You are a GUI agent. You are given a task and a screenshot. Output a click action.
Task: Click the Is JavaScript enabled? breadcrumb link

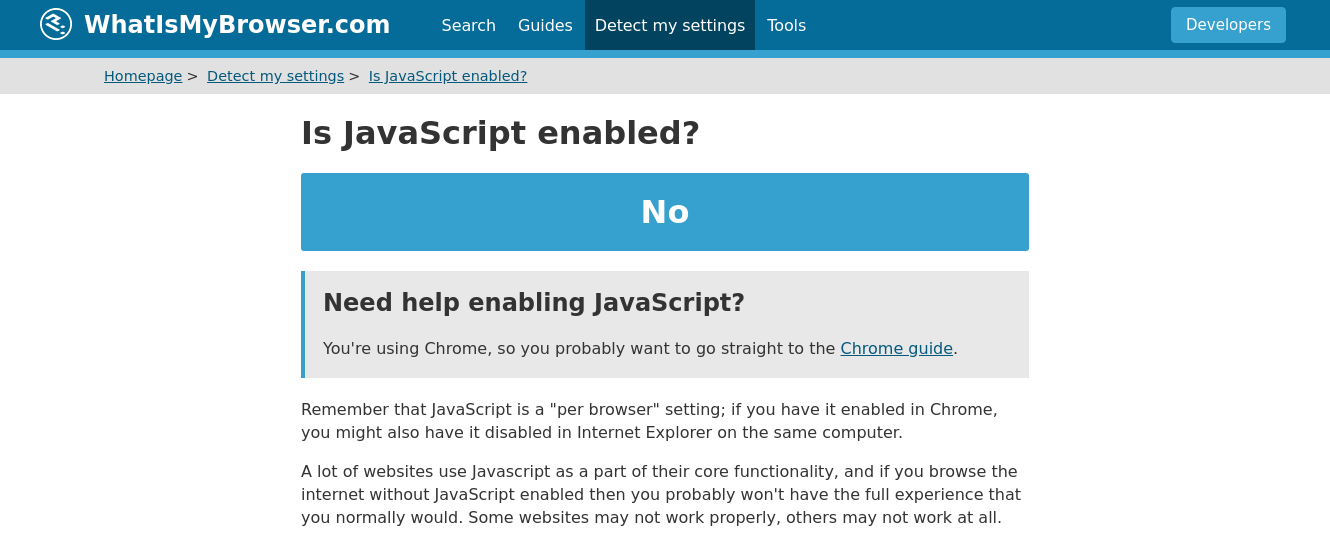tap(447, 76)
